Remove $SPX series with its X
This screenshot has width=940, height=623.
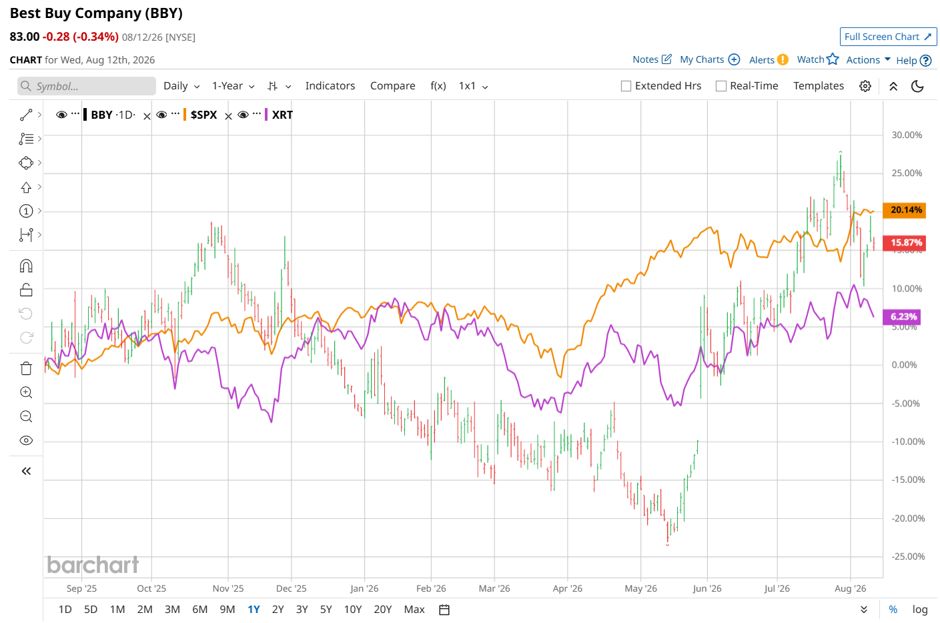228,116
